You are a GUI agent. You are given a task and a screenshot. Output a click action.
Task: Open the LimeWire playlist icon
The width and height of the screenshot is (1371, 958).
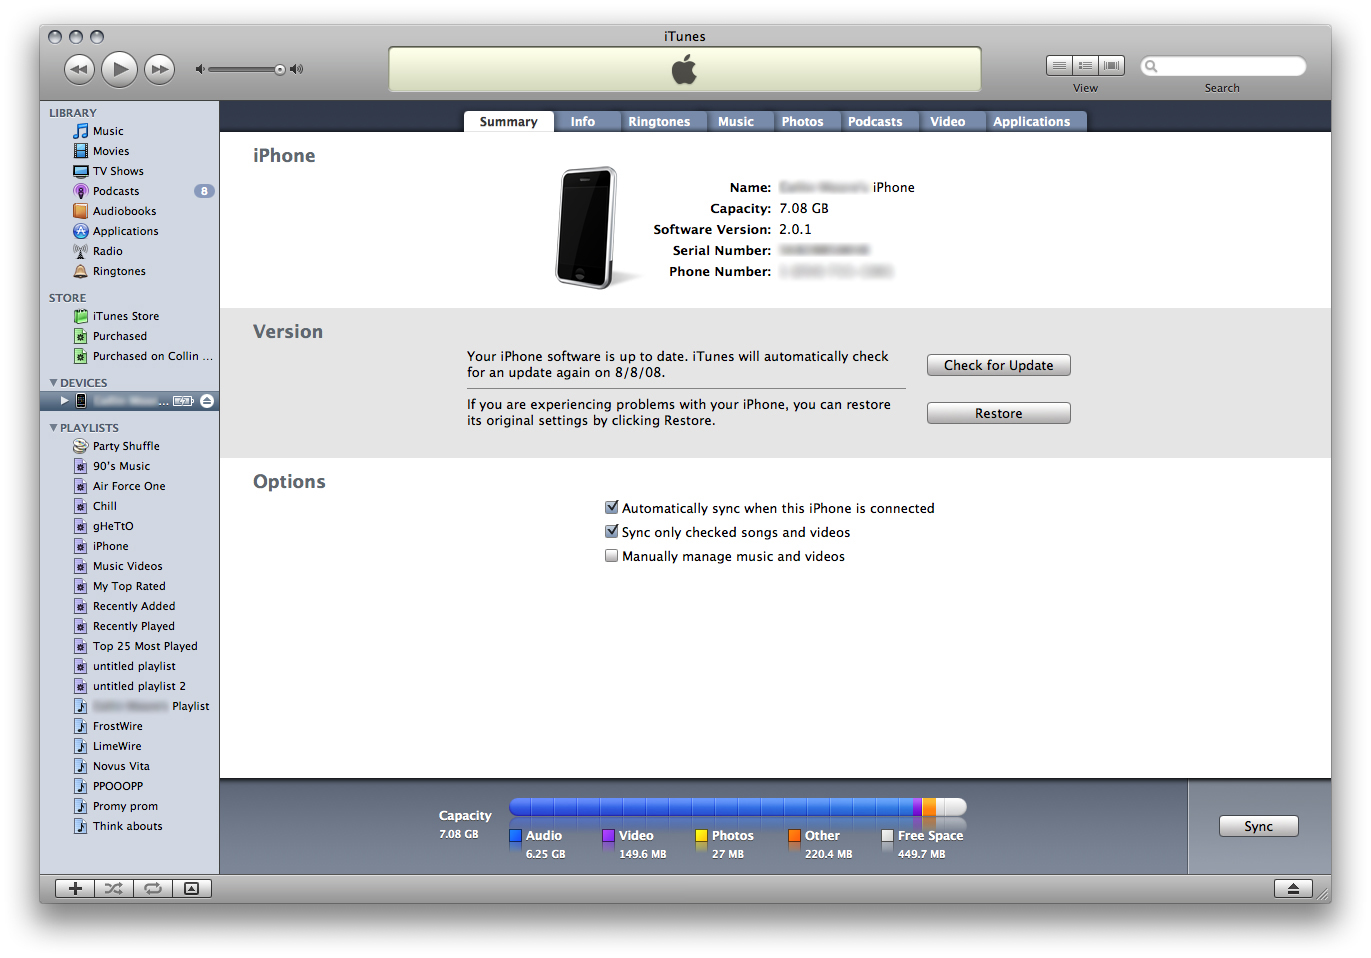coord(81,746)
